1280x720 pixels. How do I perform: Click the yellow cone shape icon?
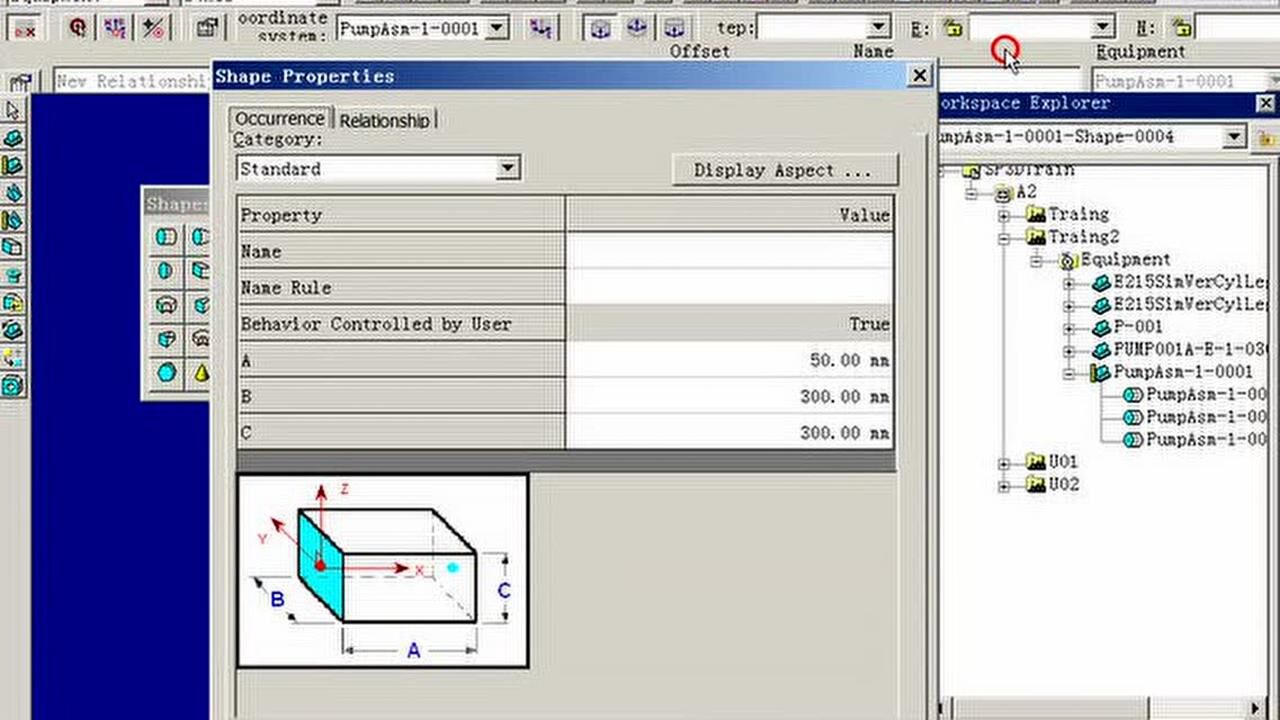point(201,373)
